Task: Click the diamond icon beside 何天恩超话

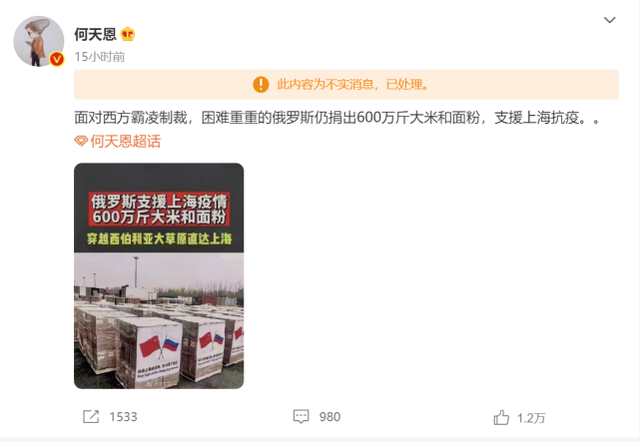Action: 81,142
